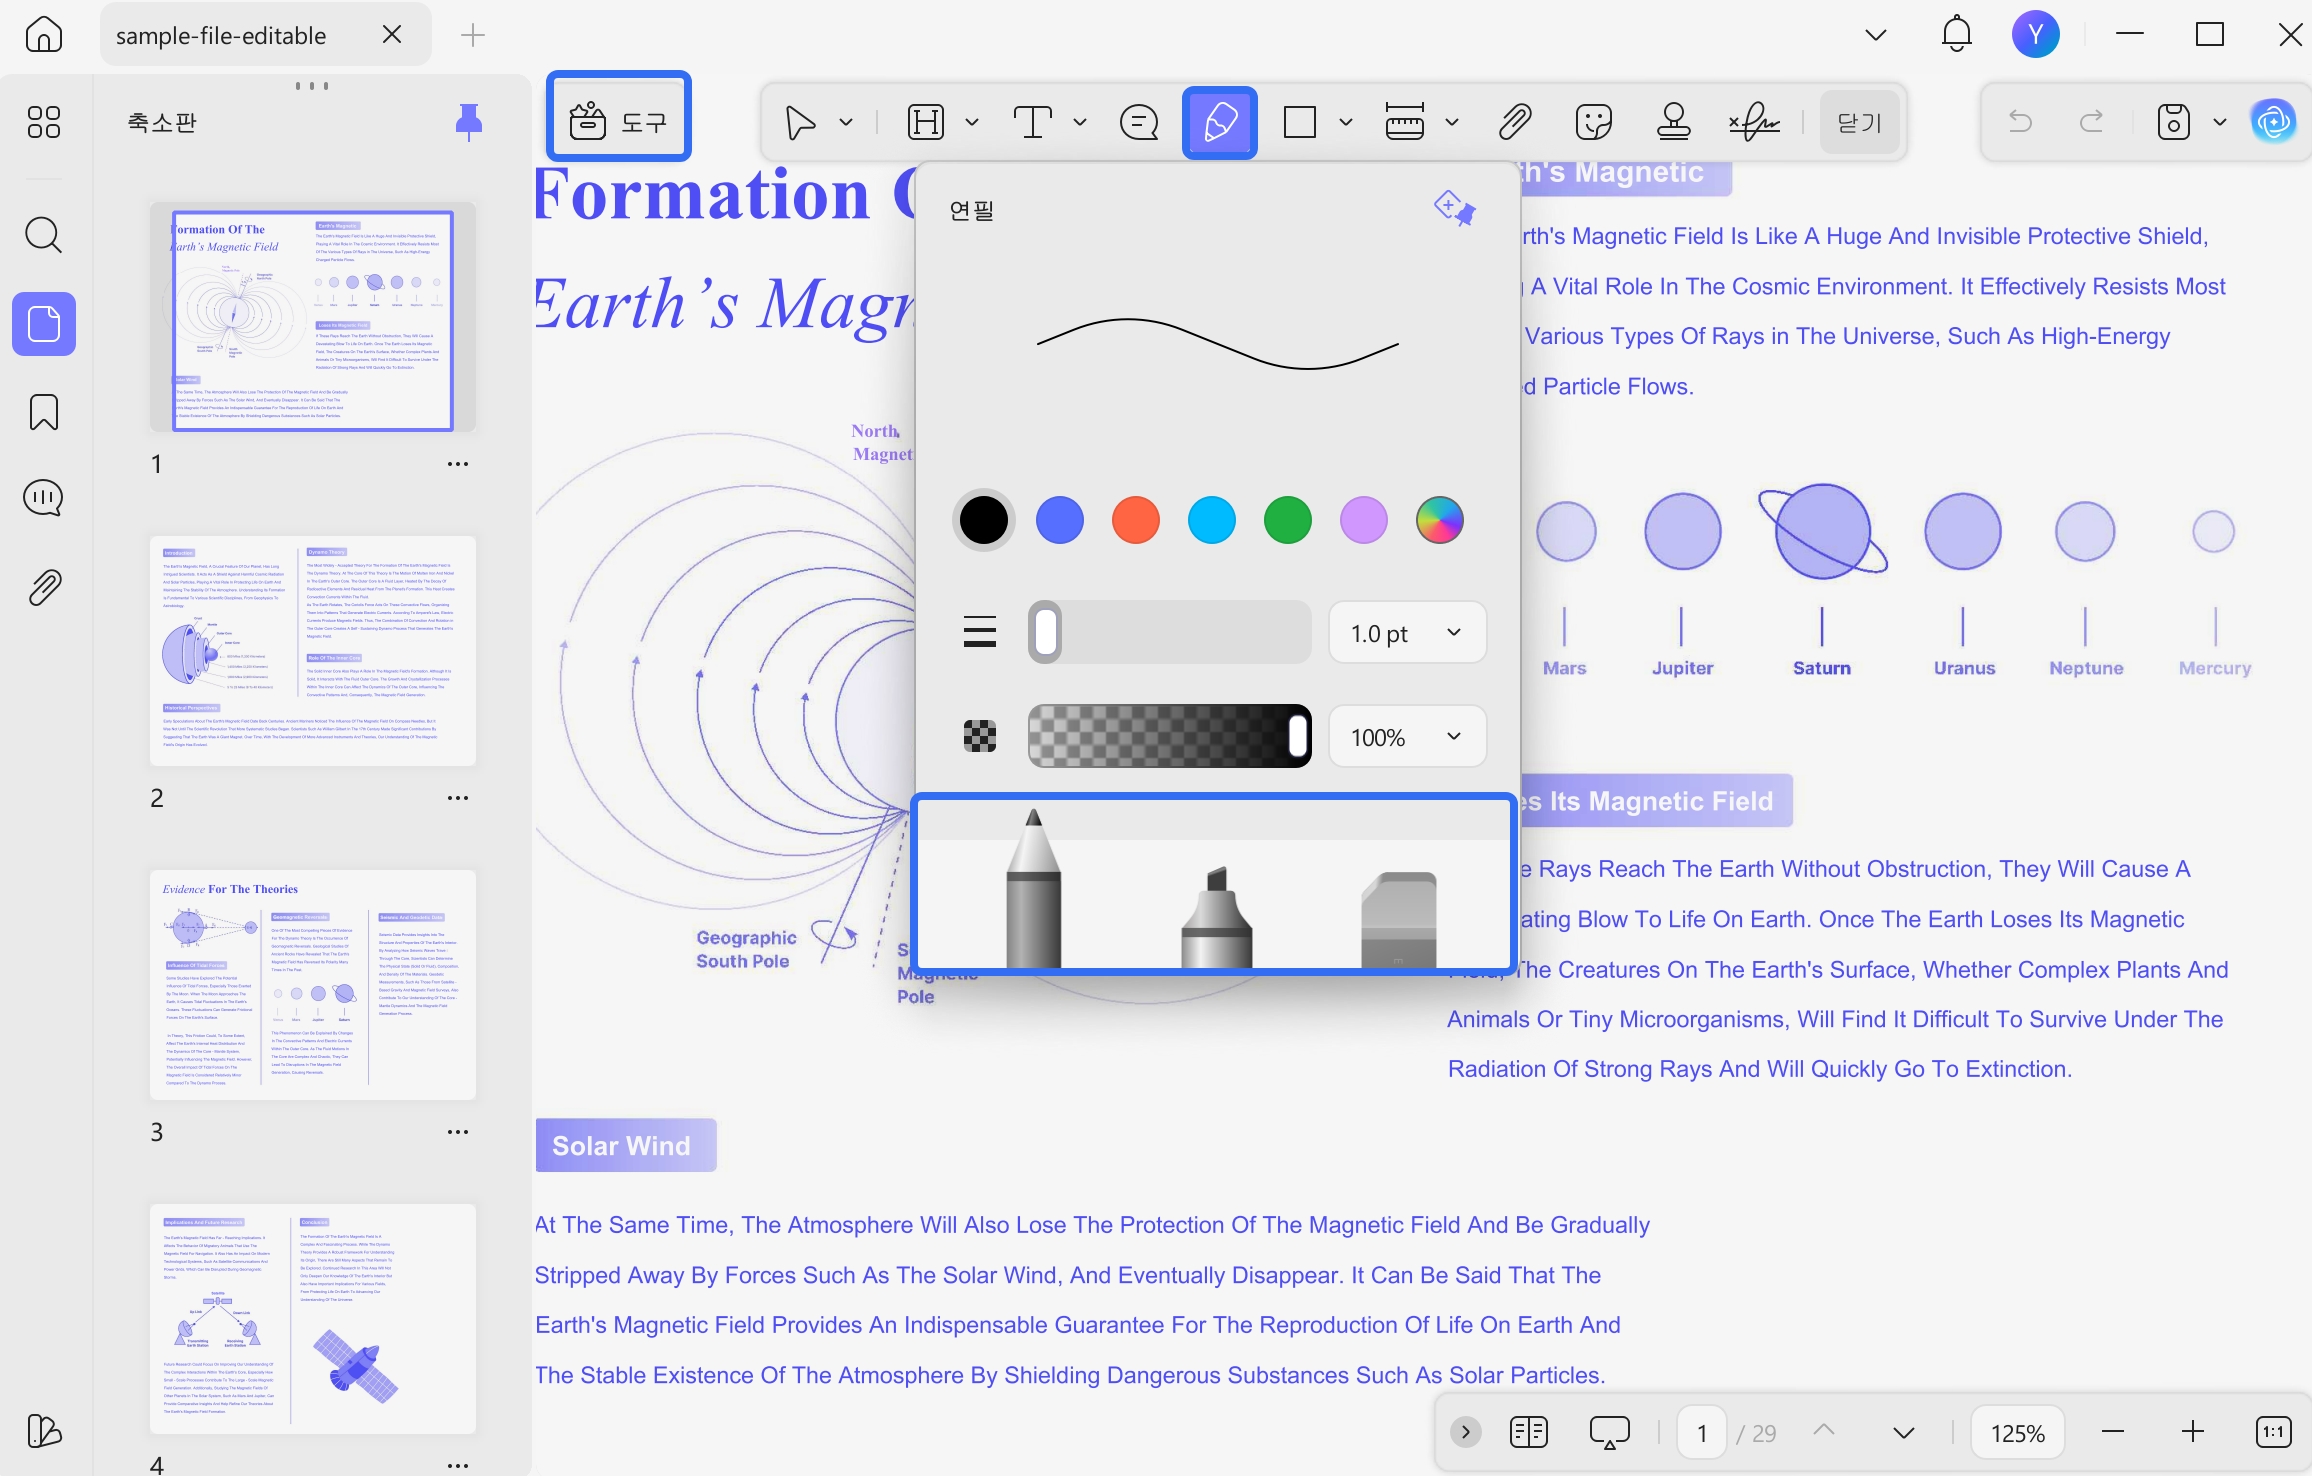The image size is (2312, 1476).
Task: Select the marker highlighter pen type
Action: click(x=1217, y=917)
